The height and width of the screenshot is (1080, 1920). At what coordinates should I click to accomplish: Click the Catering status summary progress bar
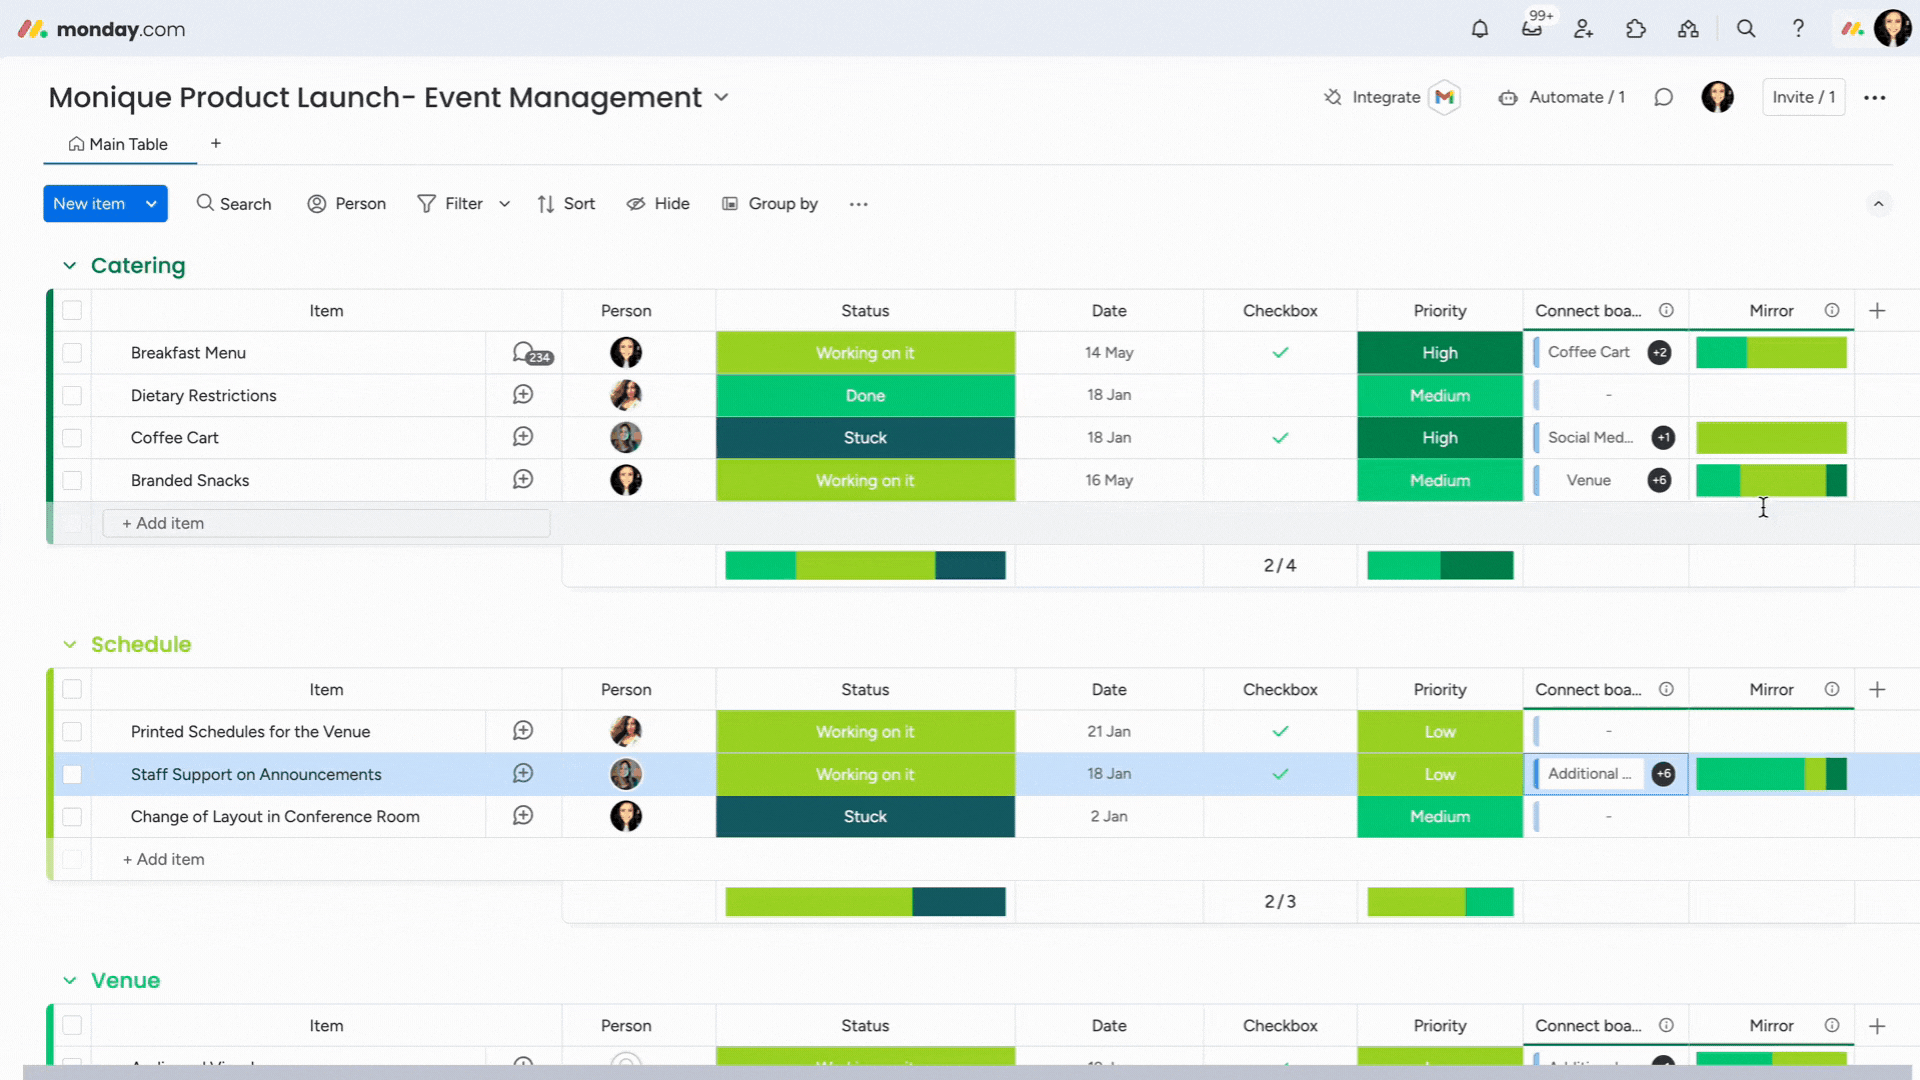pos(865,565)
